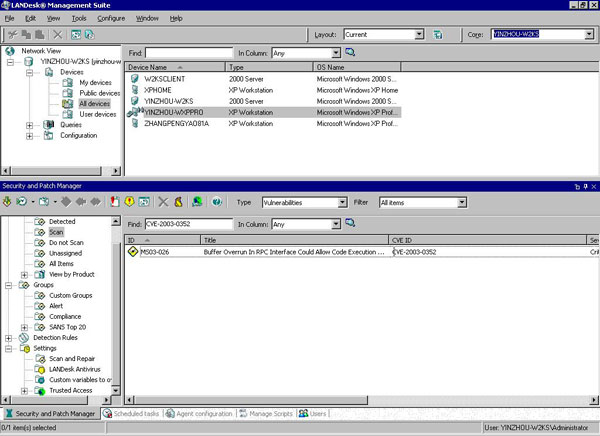
Task: Expand the SANS Top 20 group
Action: pyautogui.click(x=25, y=327)
